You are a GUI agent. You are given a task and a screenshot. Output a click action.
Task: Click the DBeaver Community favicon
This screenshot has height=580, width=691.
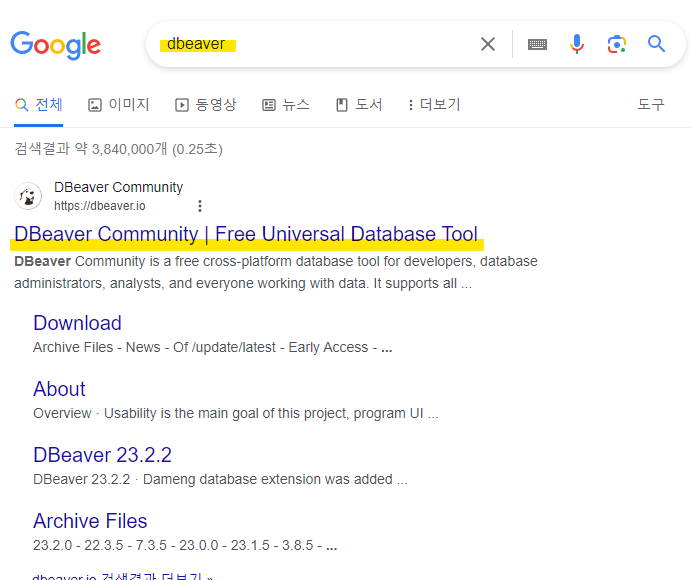28,196
